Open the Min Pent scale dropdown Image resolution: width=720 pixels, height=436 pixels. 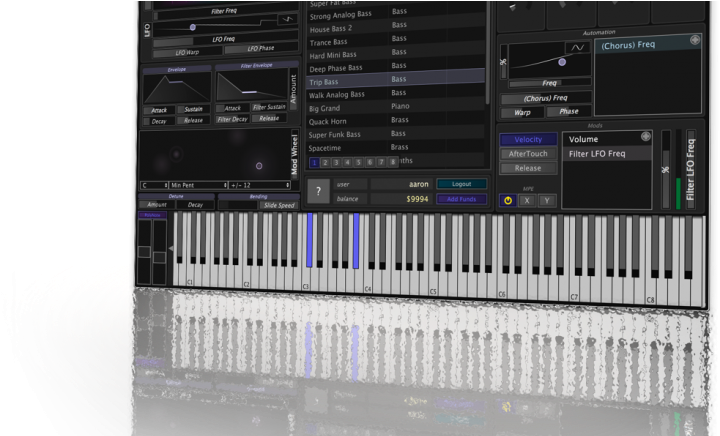tap(198, 185)
